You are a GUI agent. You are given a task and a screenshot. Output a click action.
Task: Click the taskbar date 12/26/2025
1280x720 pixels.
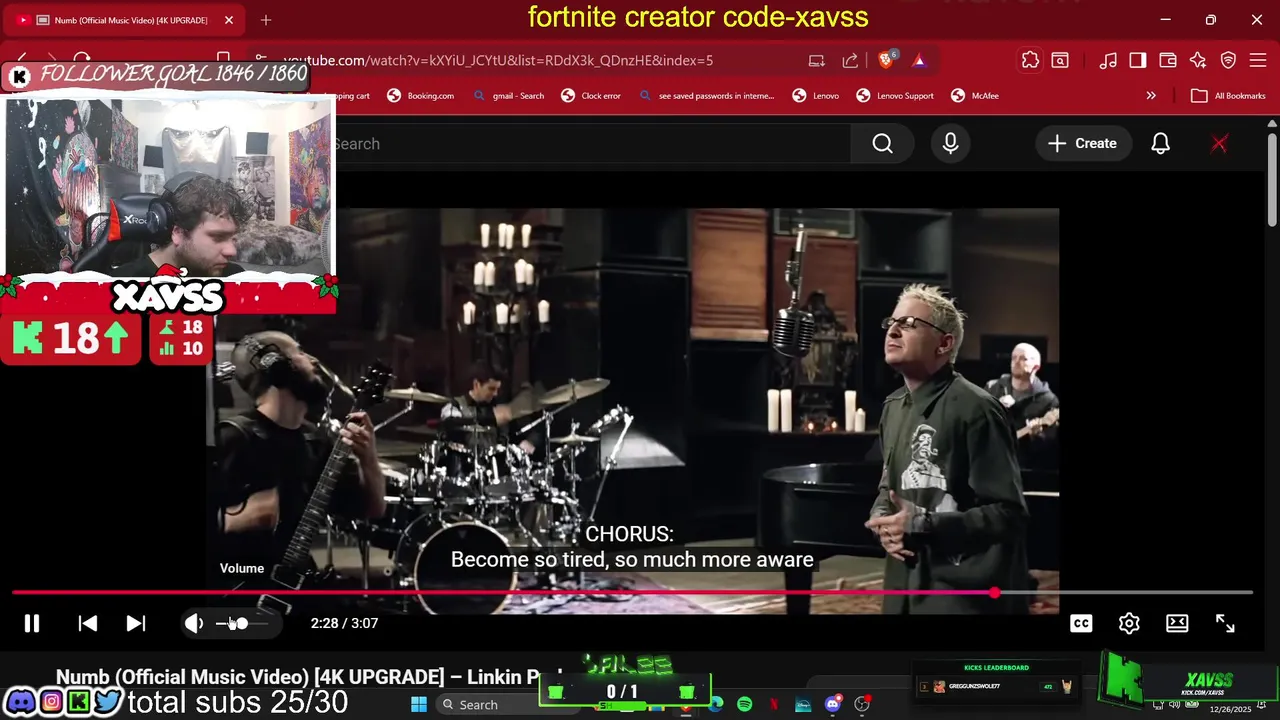[1230, 709]
